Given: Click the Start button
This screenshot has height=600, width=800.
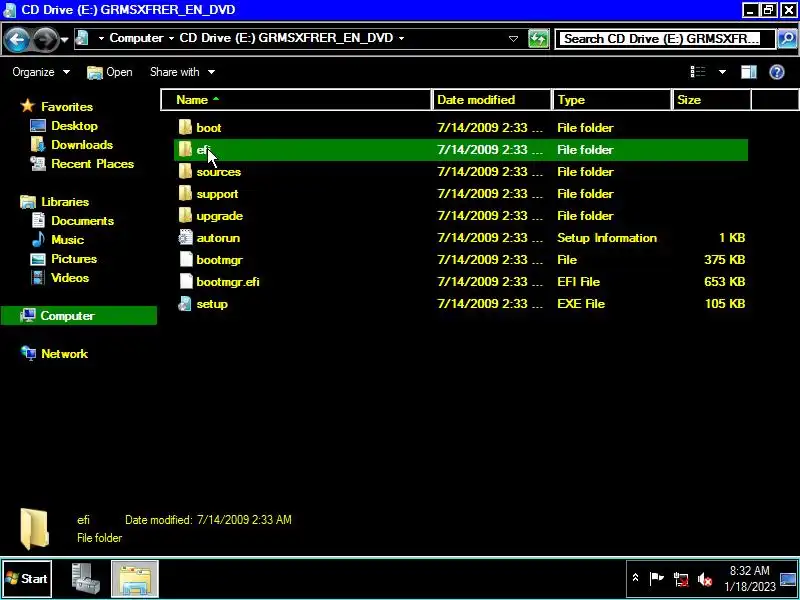Looking at the screenshot, I should [27, 579].
